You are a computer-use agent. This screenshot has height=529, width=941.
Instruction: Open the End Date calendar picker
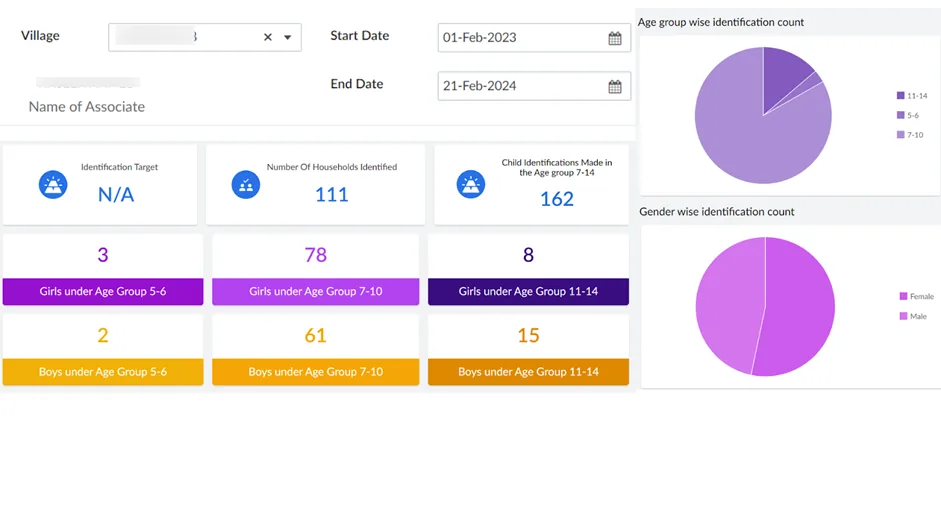[x=615, y=86]
